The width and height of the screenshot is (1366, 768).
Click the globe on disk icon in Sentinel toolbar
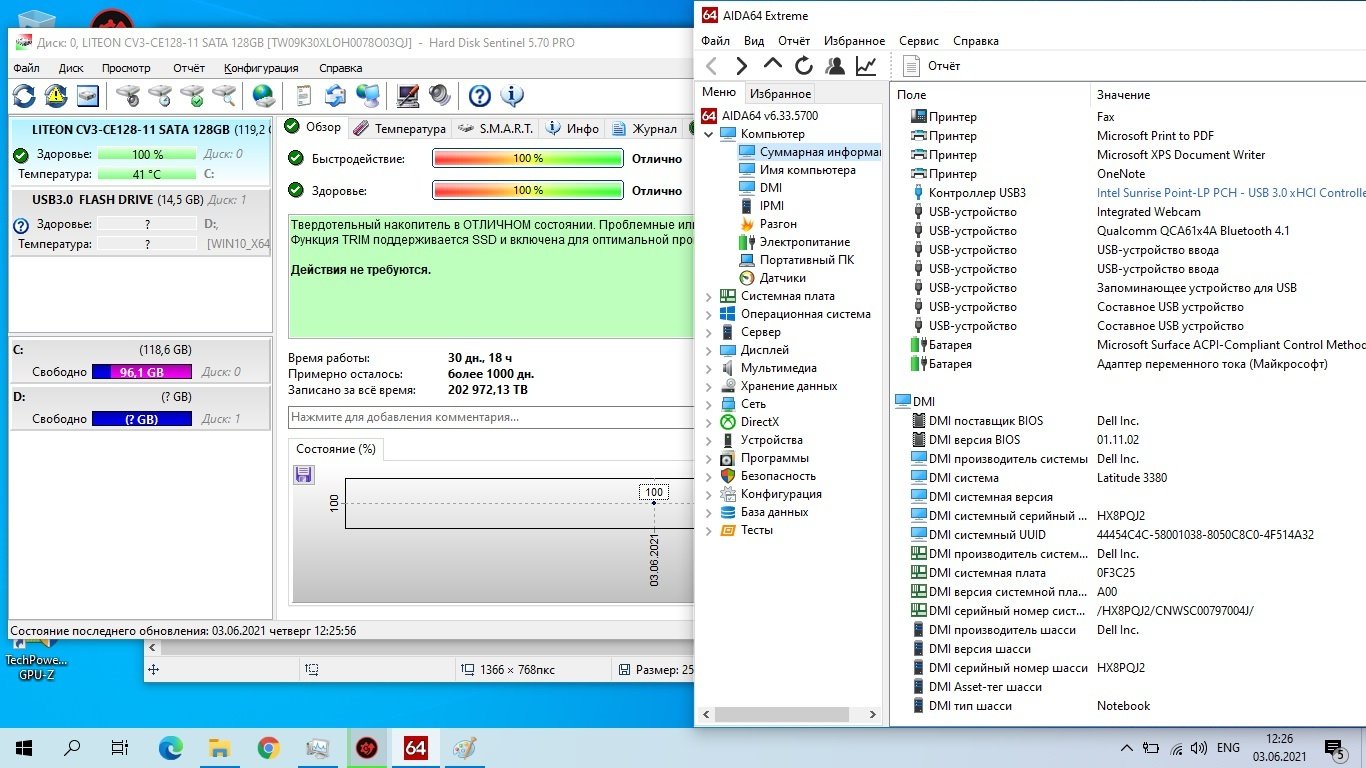[x=264, y=95]
